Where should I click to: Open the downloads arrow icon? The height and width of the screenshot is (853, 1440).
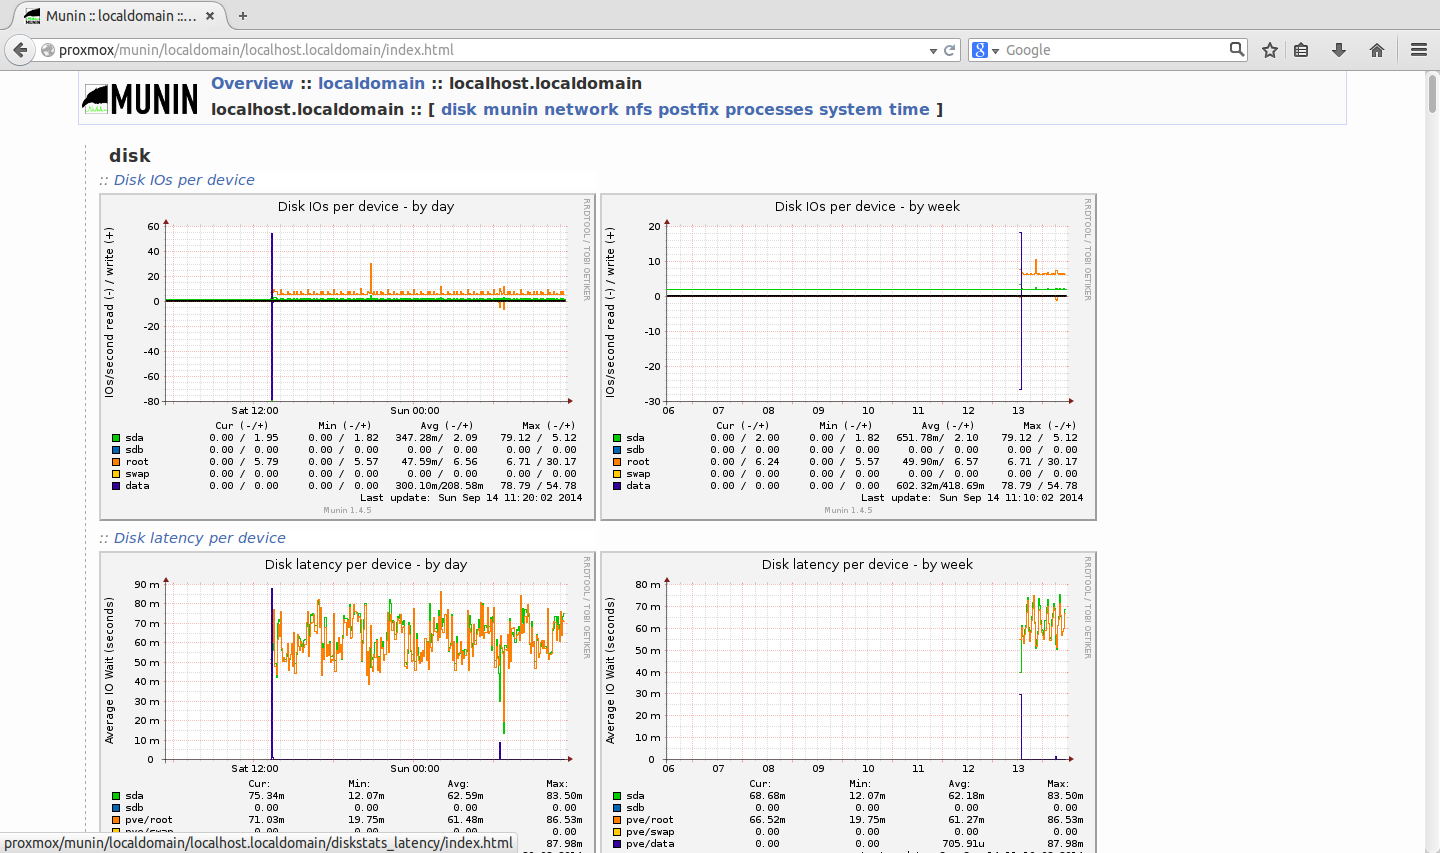(1339, 50)
